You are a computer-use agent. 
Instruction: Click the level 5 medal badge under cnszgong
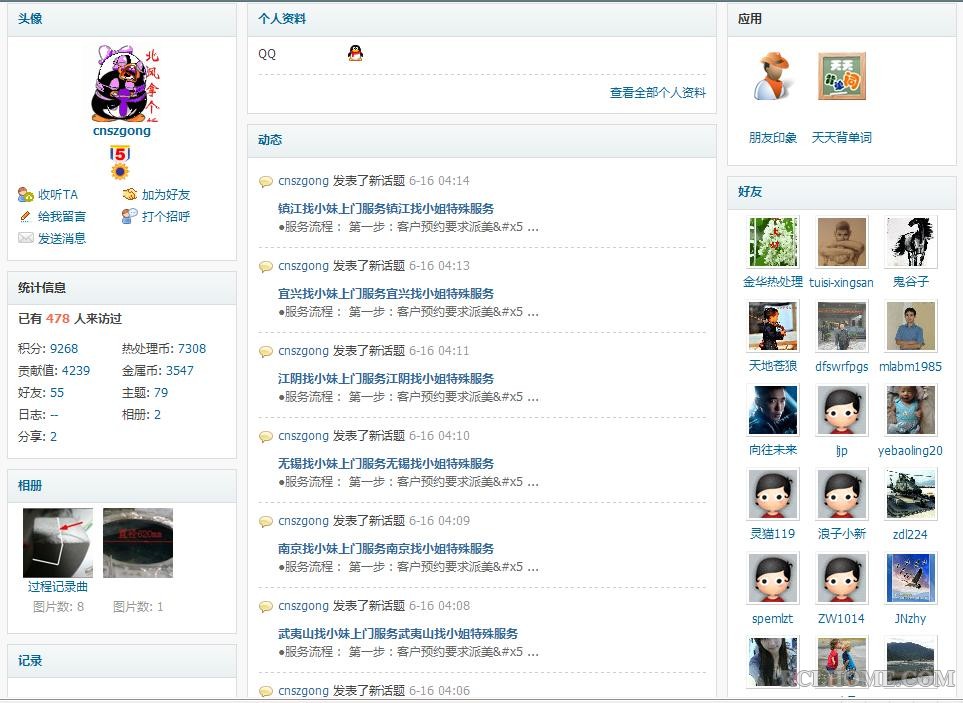(120, 153)
